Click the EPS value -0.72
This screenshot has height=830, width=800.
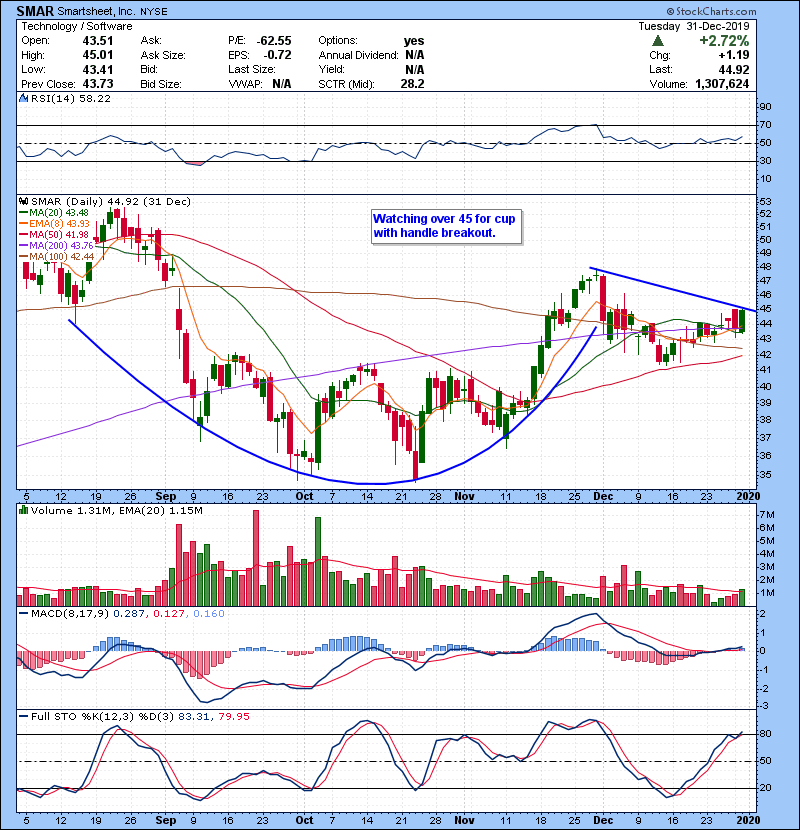point(277,55)
